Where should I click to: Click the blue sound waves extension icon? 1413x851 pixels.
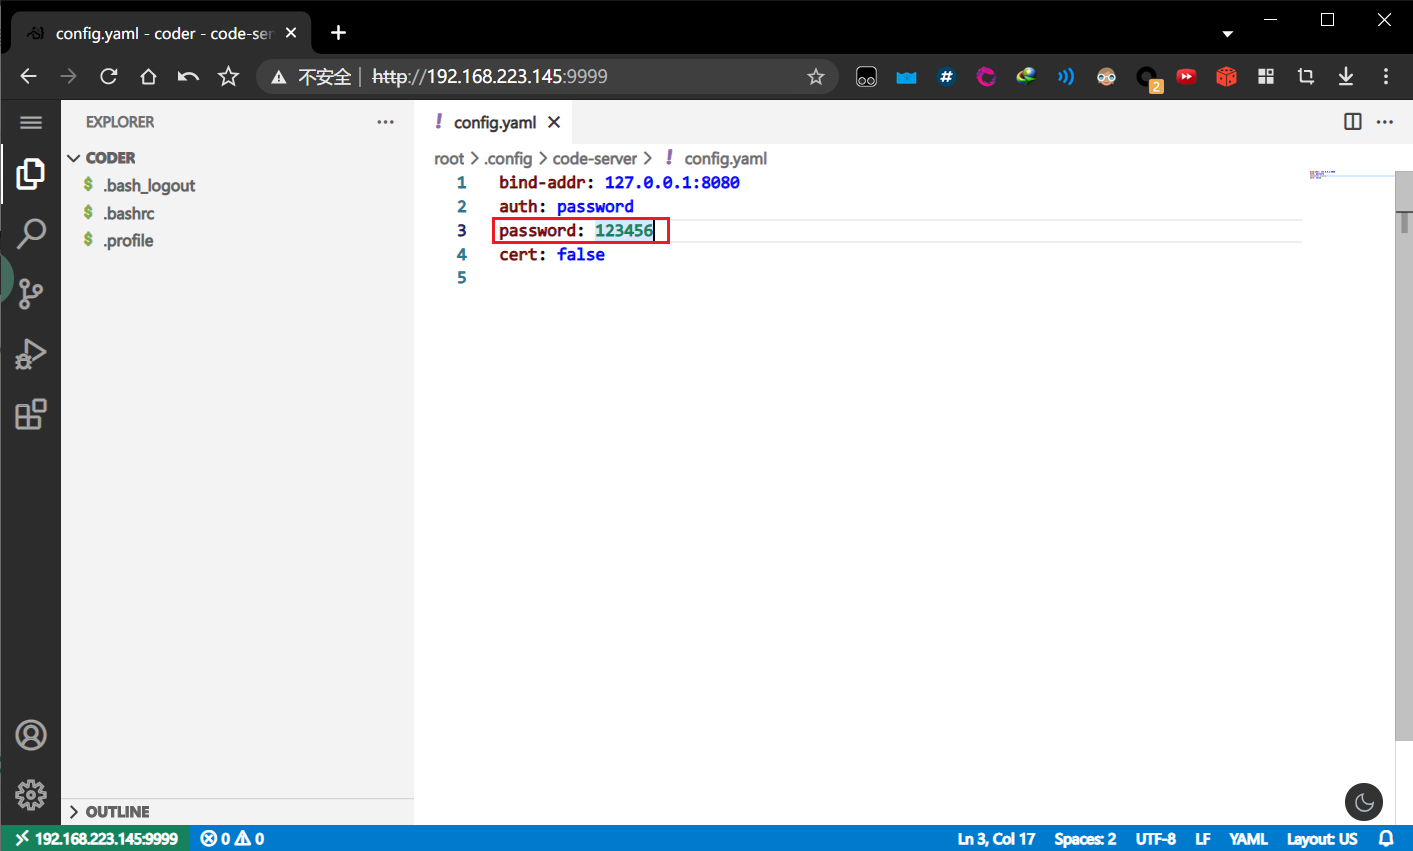[x=1066, y=76]
